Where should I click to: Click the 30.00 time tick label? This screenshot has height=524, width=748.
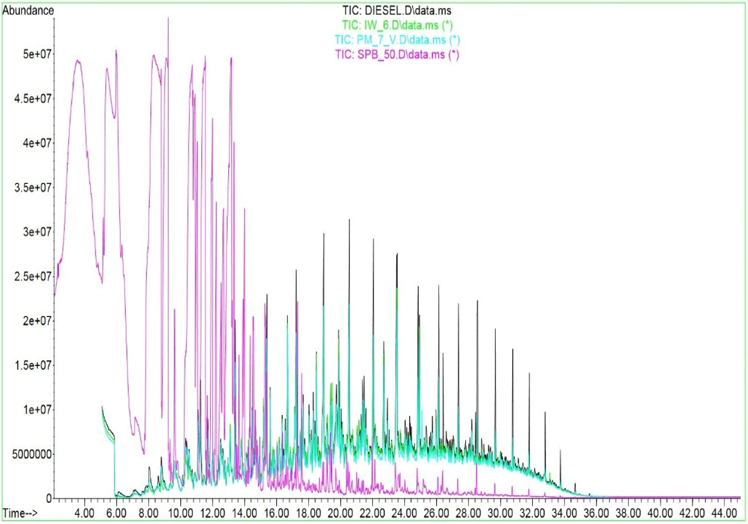pos(500,514)
